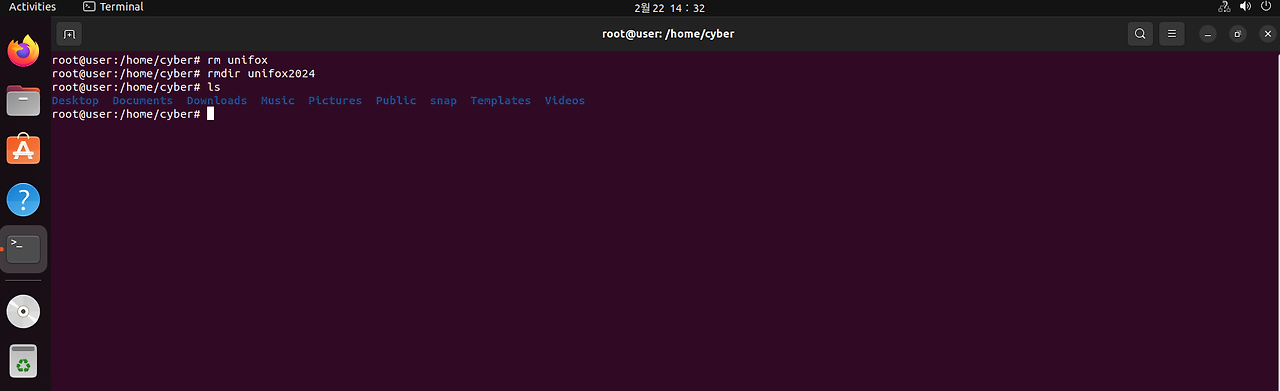1280x391 pixels.
Task: Minimize the terminal window
Action: click(x=1208, y=34)
